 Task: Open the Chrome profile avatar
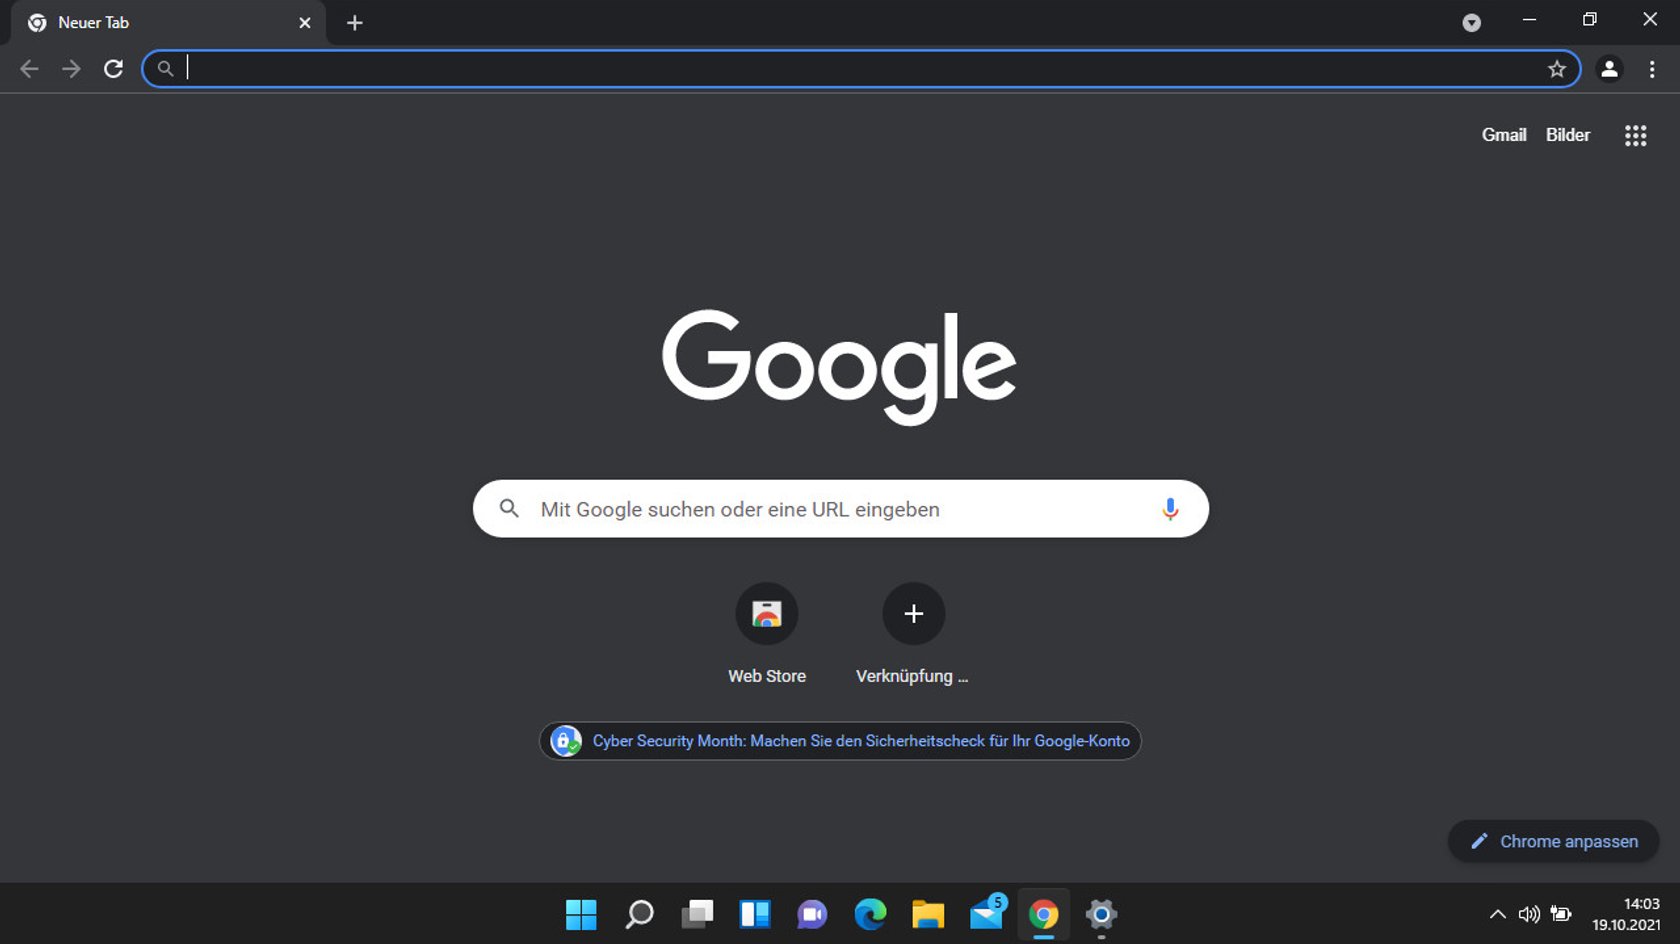(x=1609, y=69)
